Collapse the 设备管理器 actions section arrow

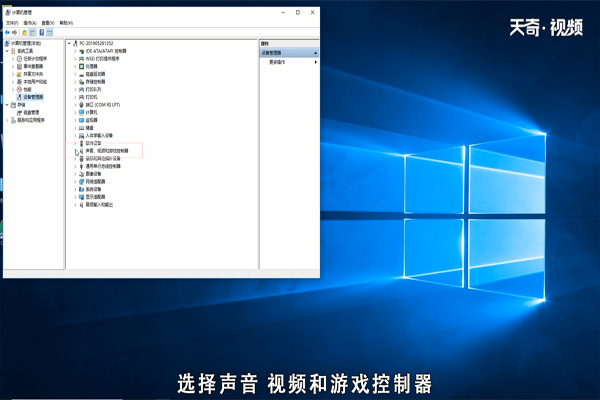click(x=315, y=53)
